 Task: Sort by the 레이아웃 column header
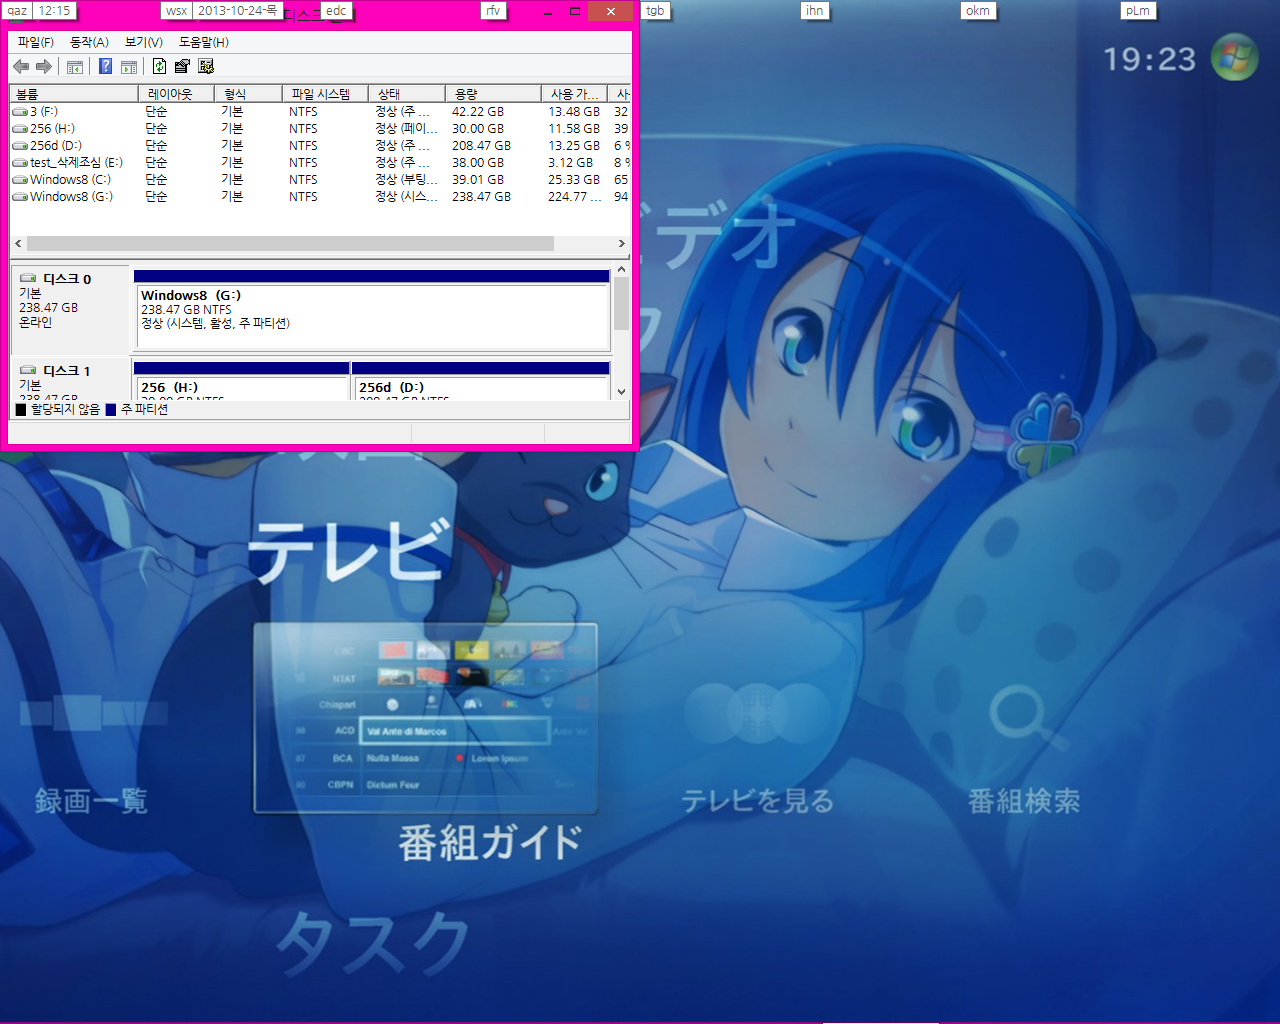pos(176,94)
